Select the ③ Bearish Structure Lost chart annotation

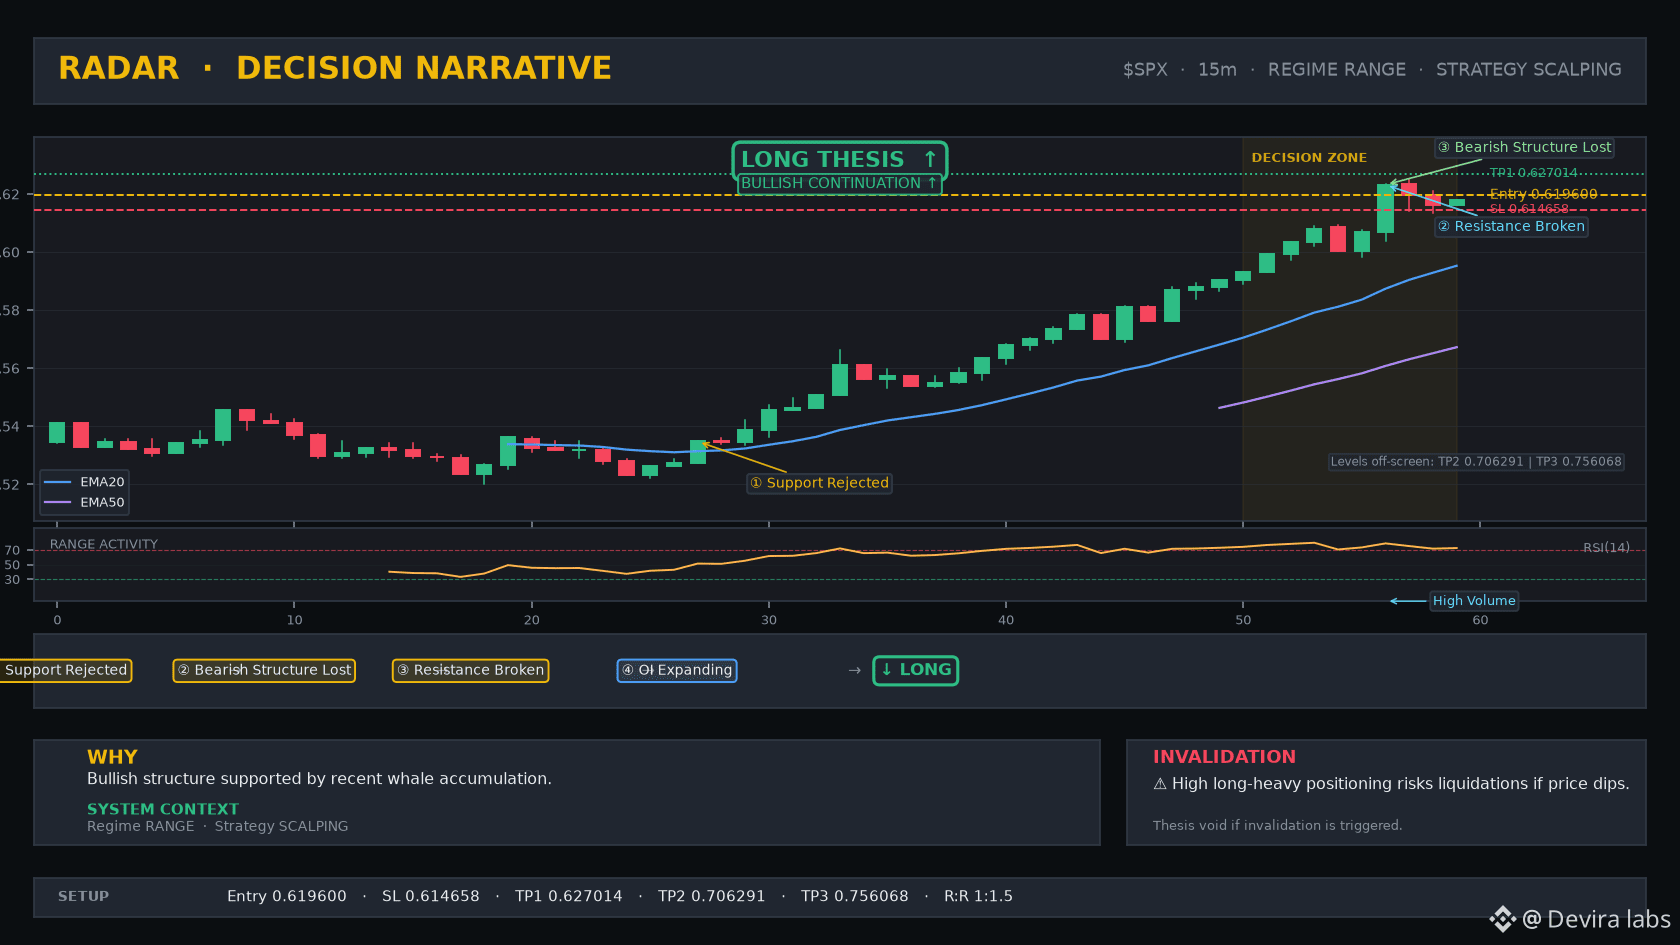1525,147
